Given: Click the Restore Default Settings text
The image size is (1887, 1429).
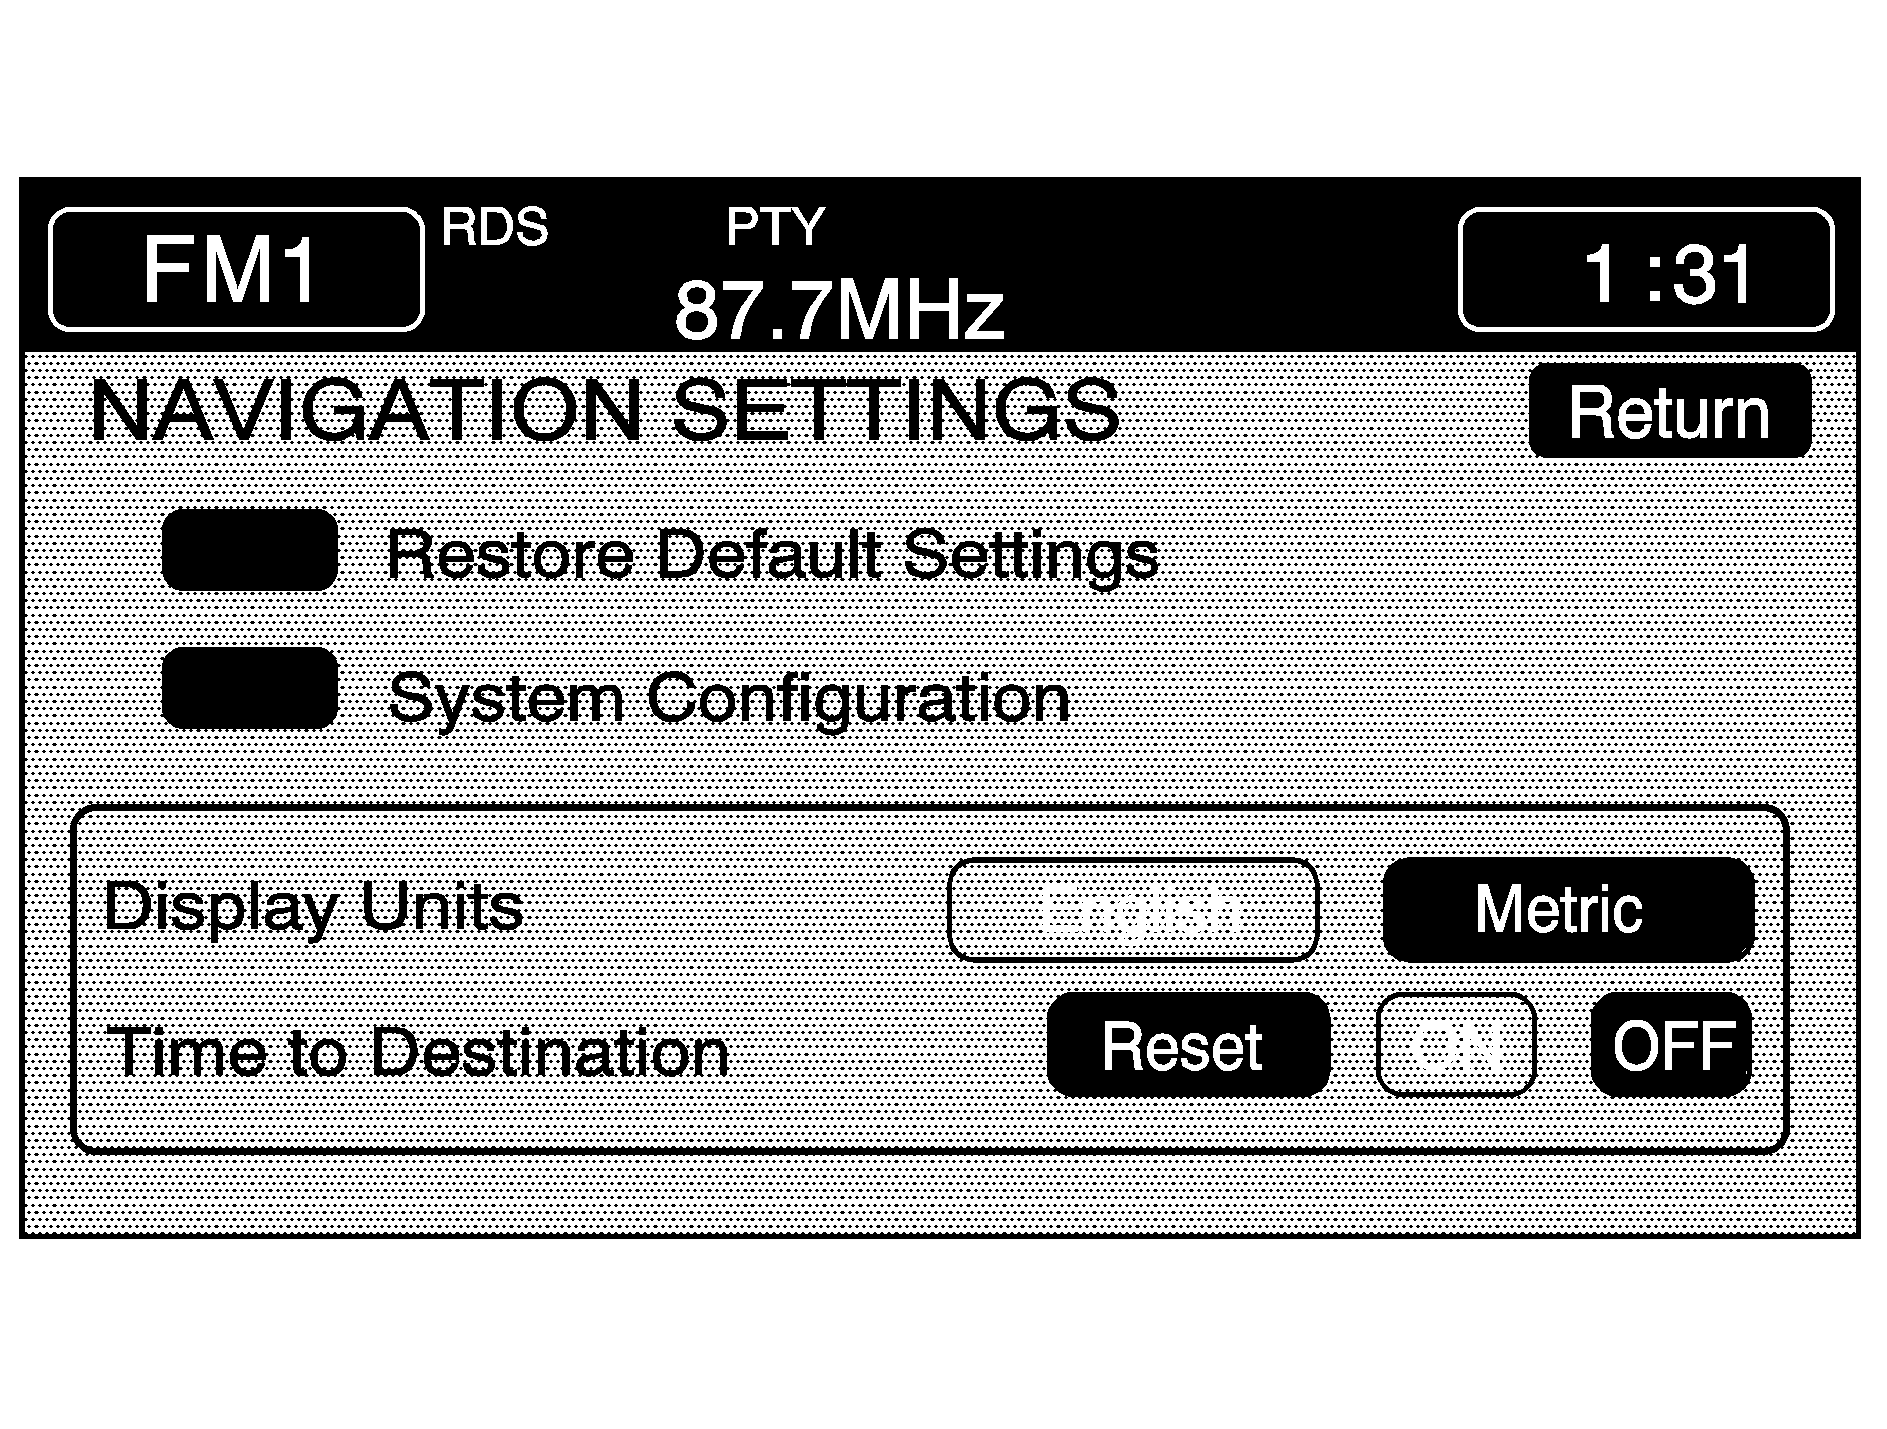Looking at the screenshot, I should (x=771, y=554).
